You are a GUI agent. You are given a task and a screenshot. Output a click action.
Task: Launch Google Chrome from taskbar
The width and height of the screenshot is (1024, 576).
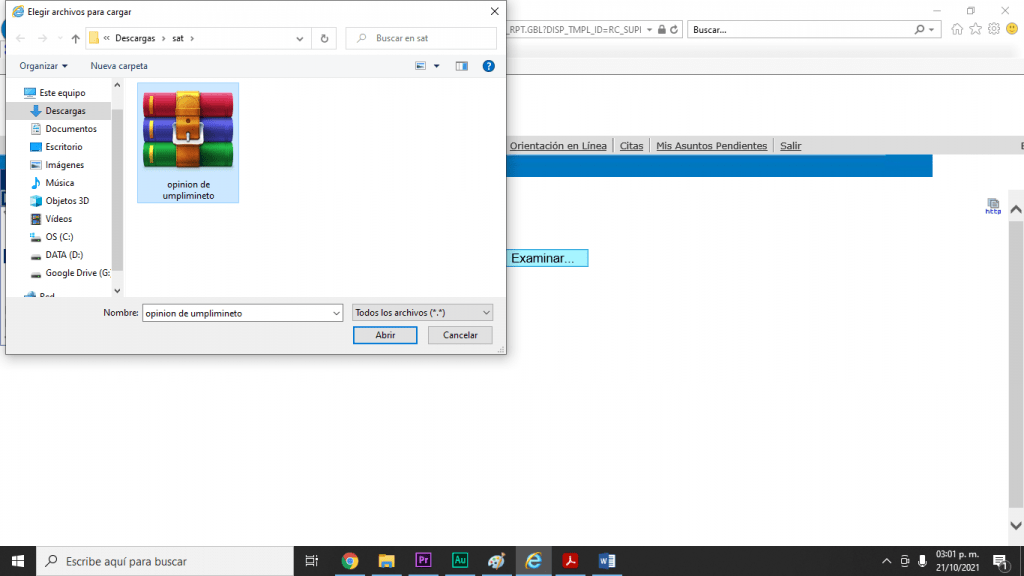[349, 561]
